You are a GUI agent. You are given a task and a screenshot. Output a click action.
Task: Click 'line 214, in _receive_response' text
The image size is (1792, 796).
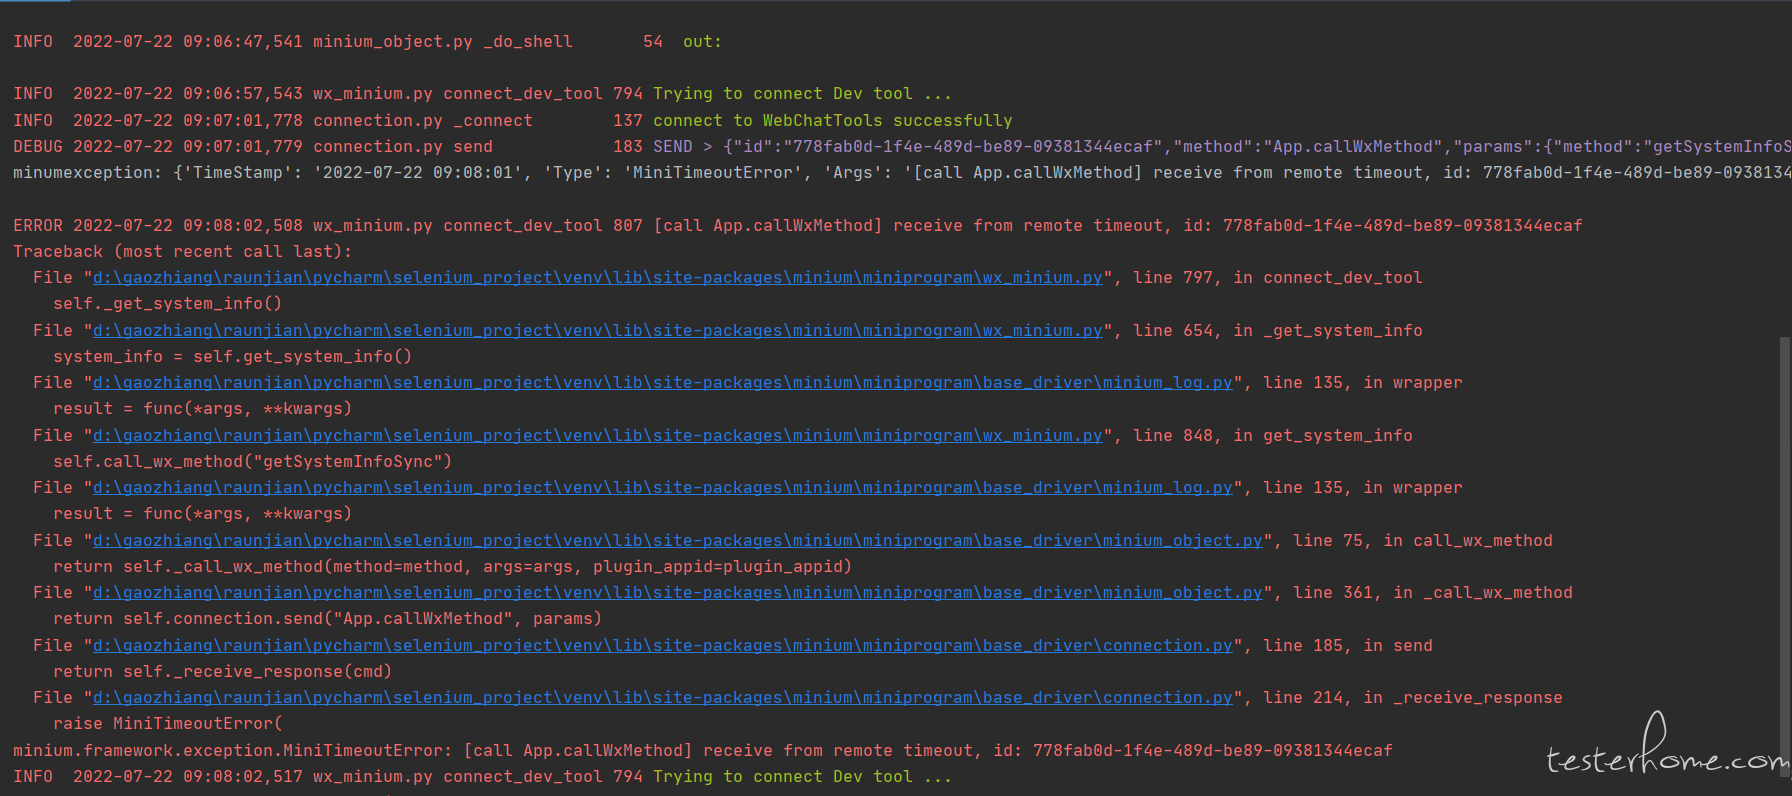pyautogui.click(x=1413, y=698)
